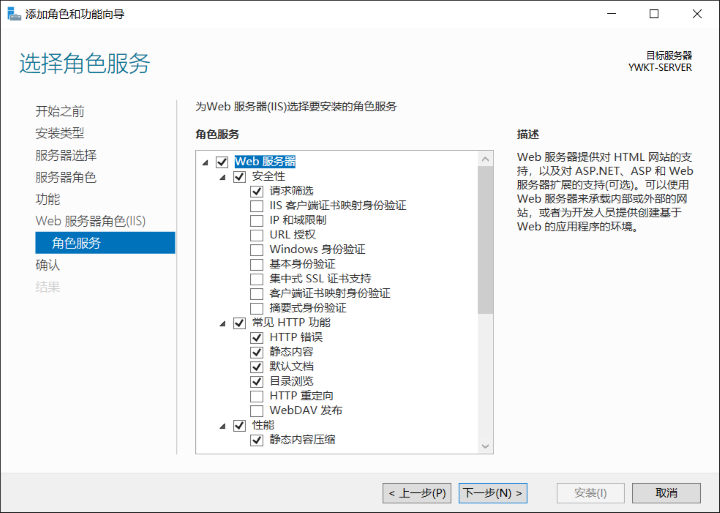Click the role services scrollbar thumb
Screen dimensions: 720x513
[x=485, y=240]
